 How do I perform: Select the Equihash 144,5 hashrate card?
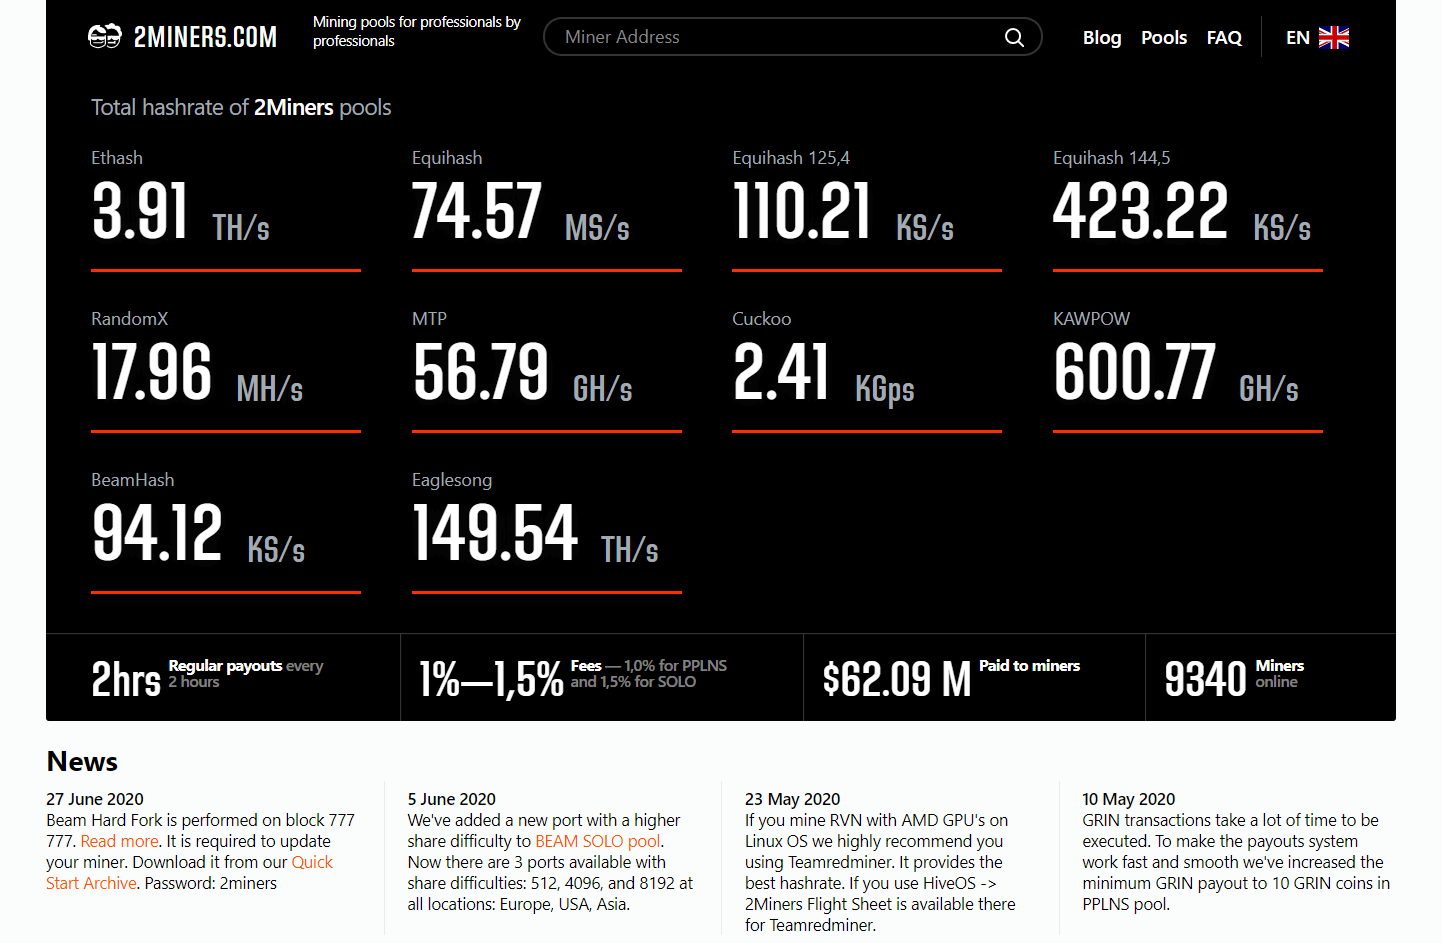[x=1186, y=205]
